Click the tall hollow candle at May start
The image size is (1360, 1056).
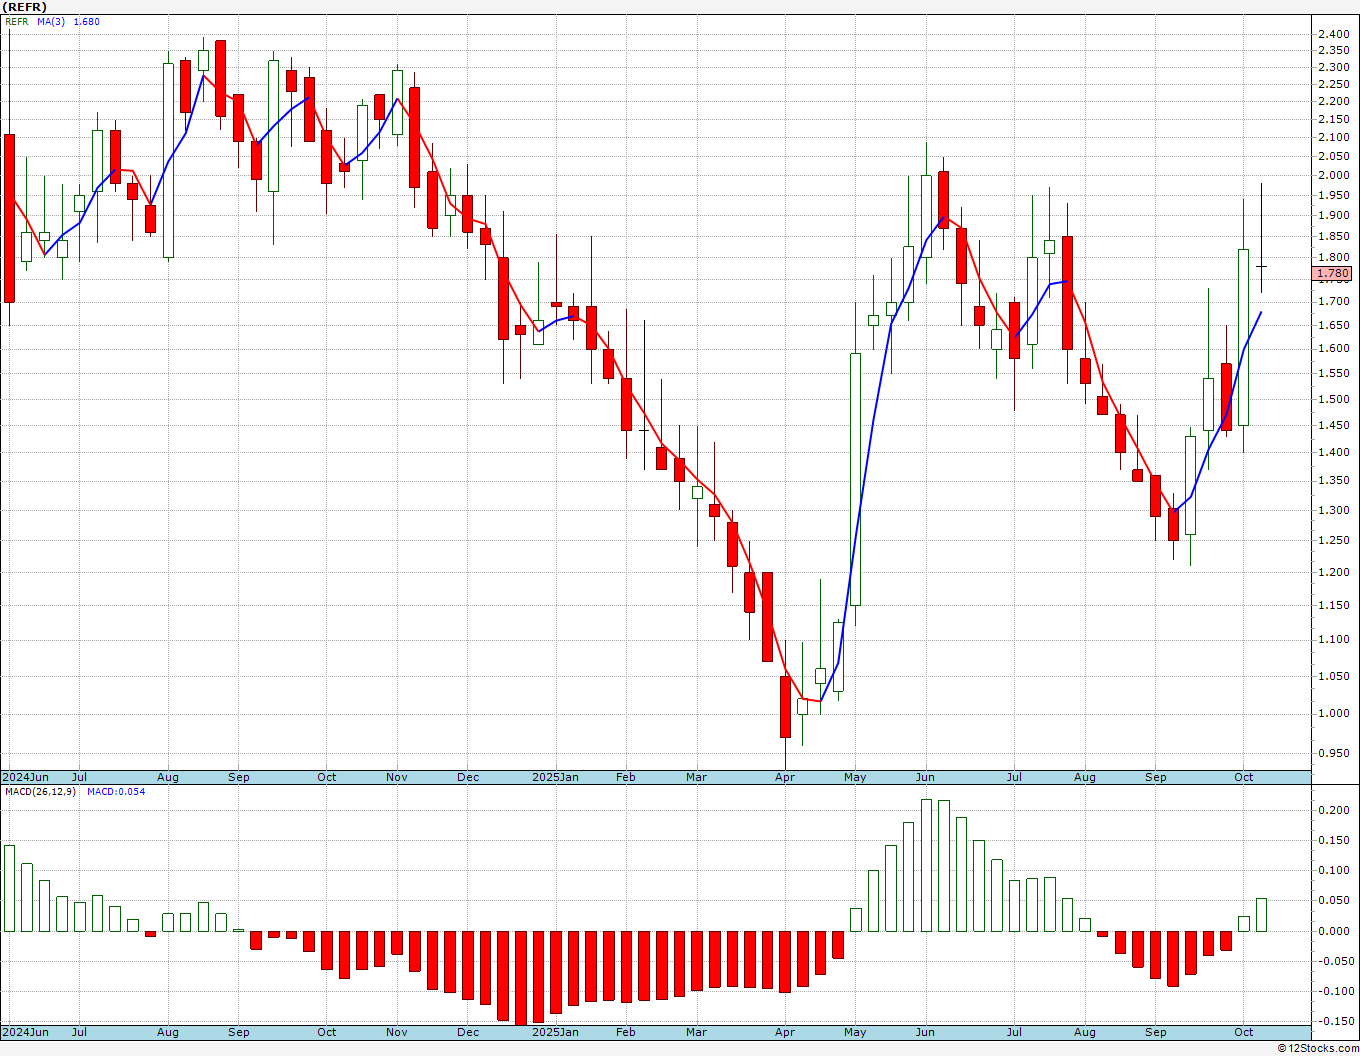tap(855, 479)
